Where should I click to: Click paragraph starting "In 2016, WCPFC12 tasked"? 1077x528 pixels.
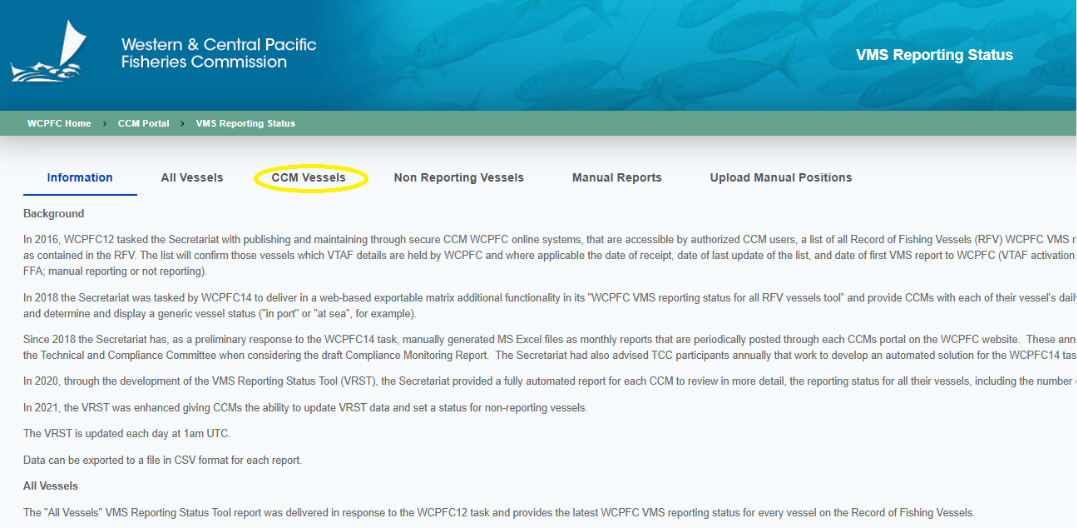(x=549, y=253)
